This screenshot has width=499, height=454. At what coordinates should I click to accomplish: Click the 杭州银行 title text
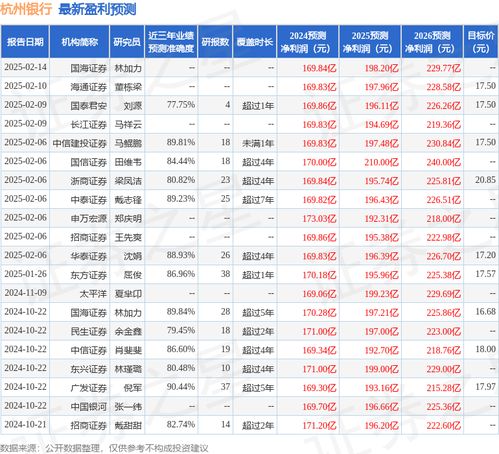pyautogui.click(x=26, y=9)
